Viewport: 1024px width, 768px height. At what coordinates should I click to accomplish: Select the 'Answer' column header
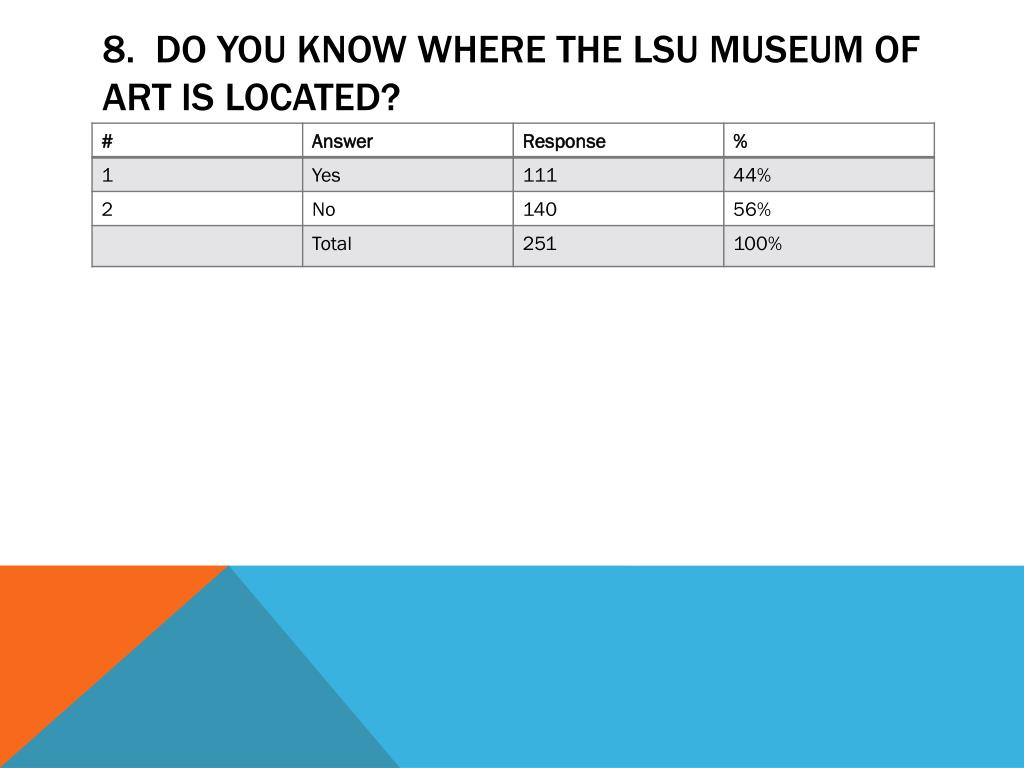coord(408,140)
